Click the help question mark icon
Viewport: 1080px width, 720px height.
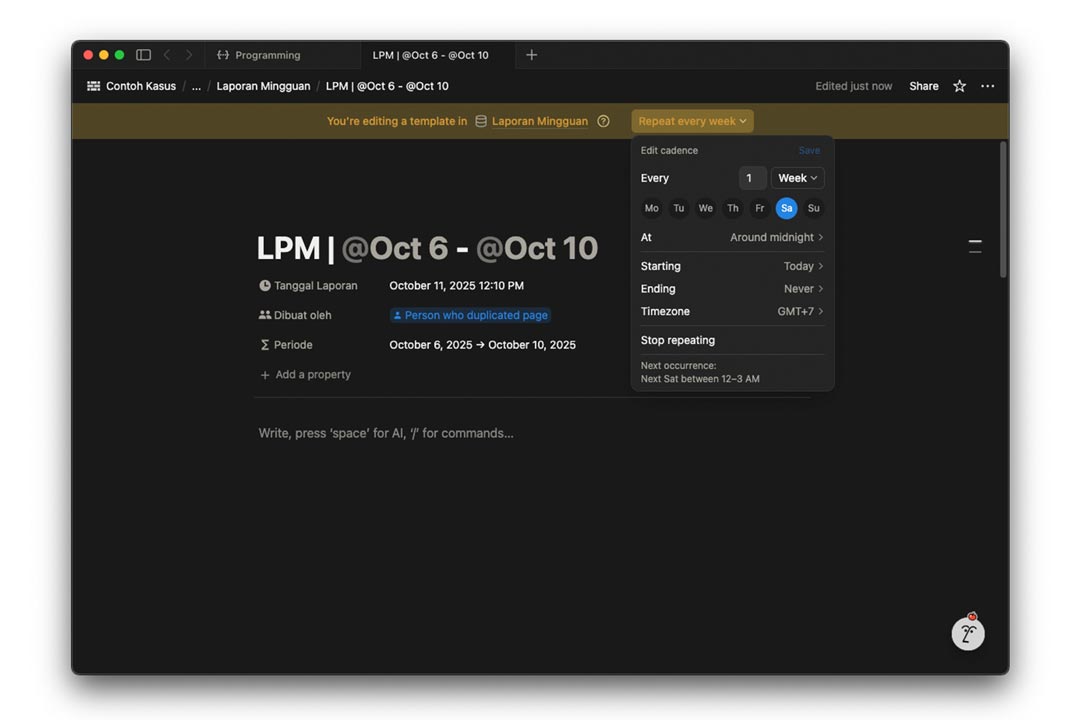coord(603,121)
